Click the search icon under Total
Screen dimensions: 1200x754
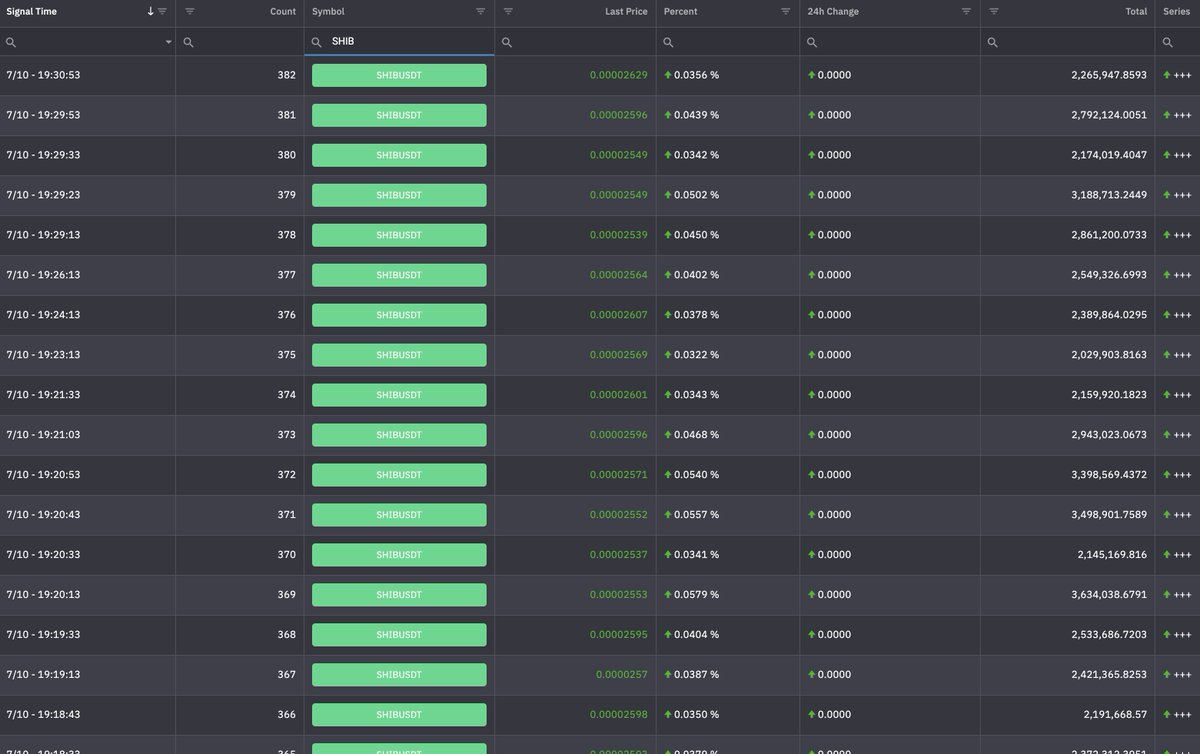click(993, 42)
